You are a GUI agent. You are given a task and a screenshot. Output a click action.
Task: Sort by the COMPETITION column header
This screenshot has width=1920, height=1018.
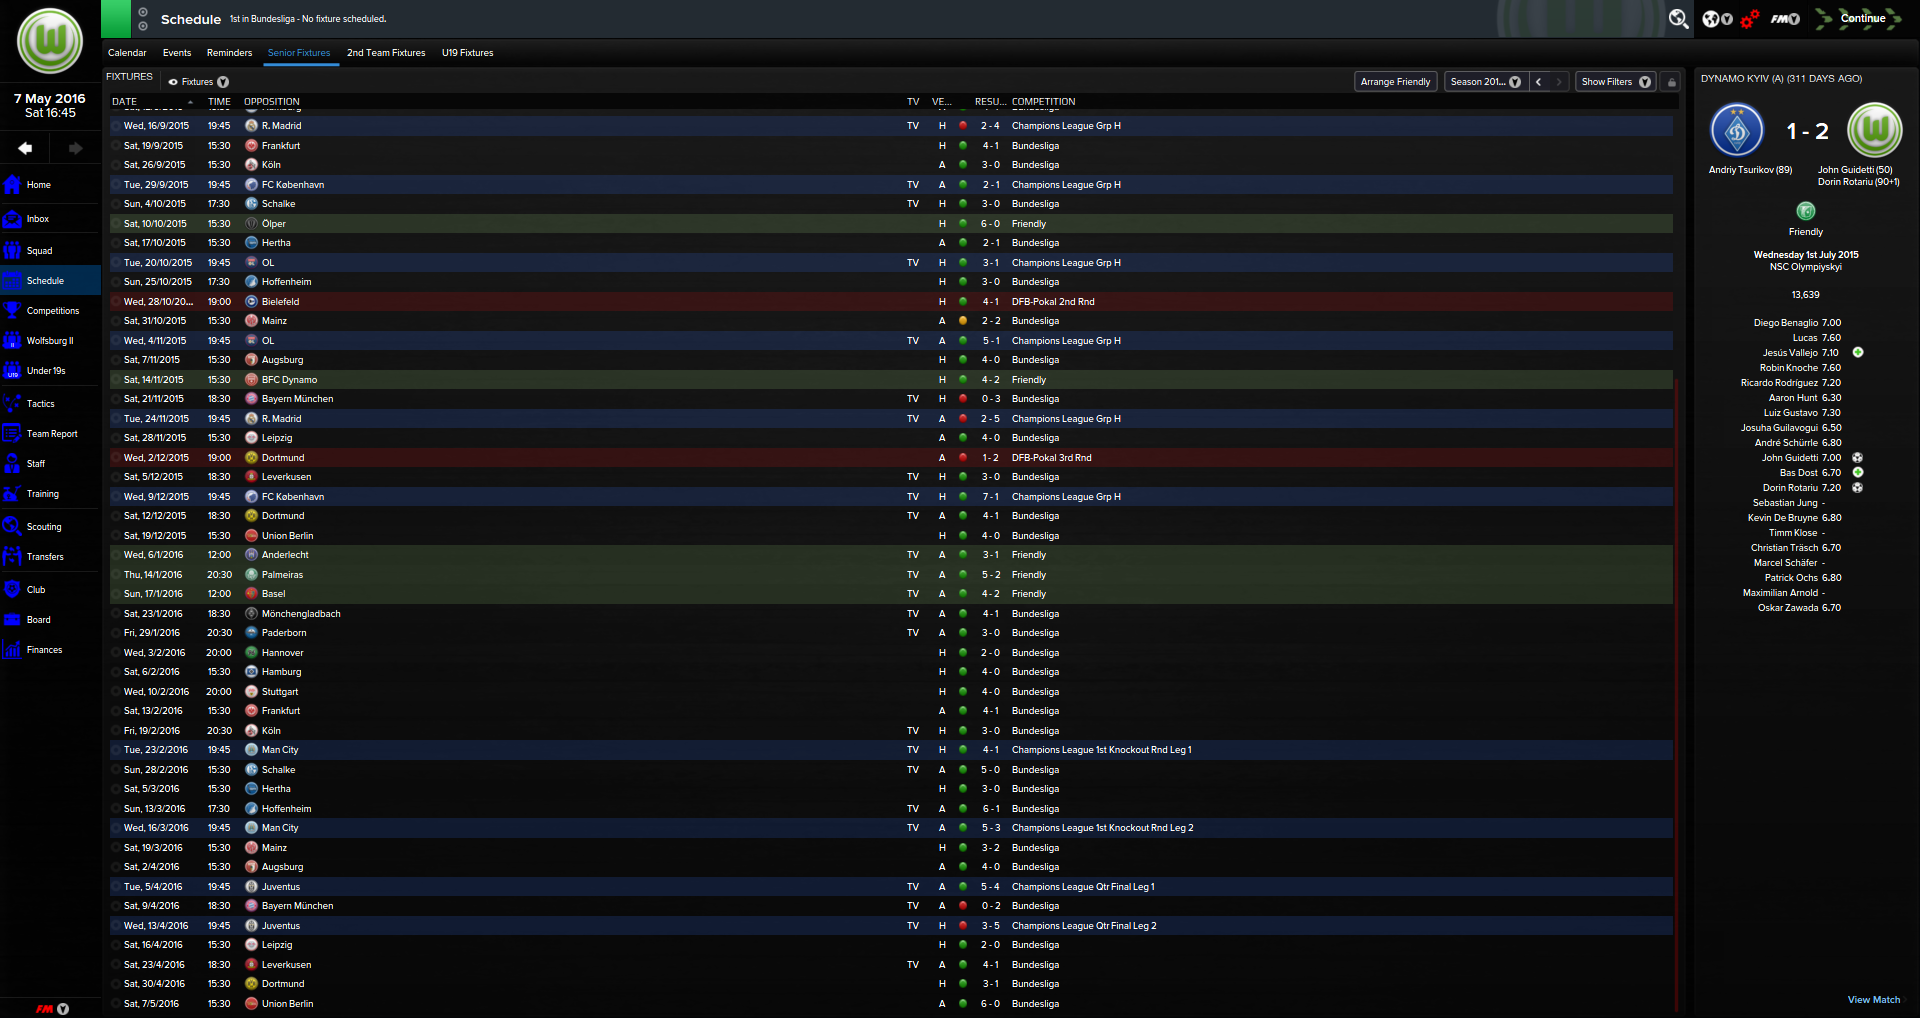1044,102
